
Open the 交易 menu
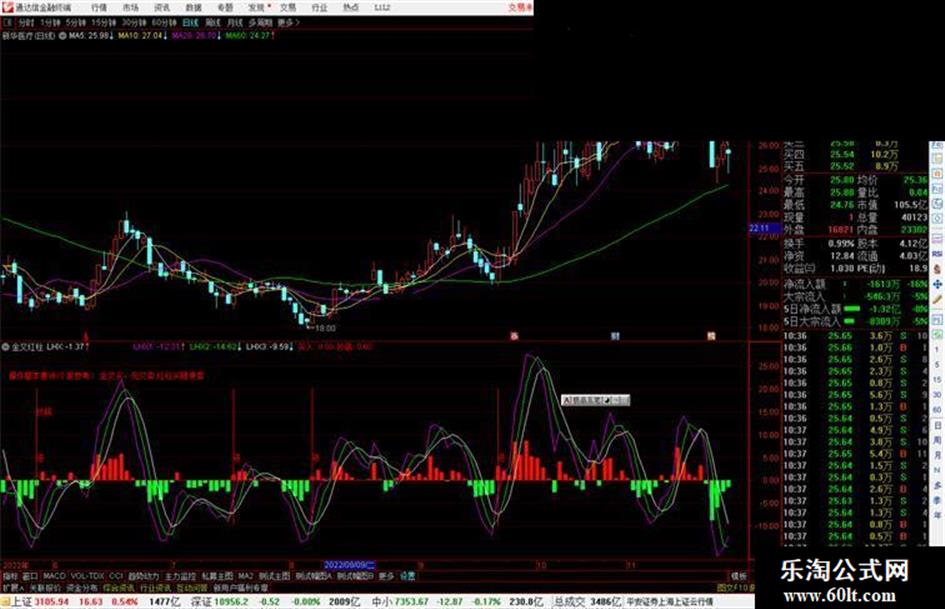pyautogui.click(x=288, y=7)
